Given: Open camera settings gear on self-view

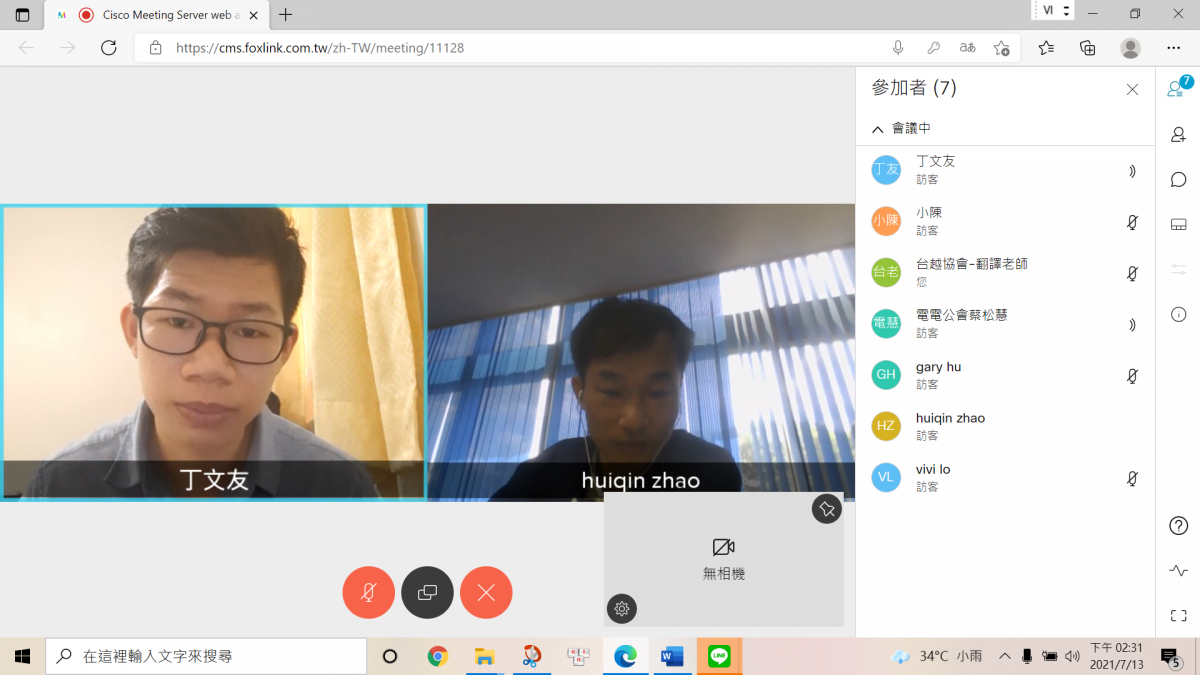Looking at the screenshot, I should 622,608.
